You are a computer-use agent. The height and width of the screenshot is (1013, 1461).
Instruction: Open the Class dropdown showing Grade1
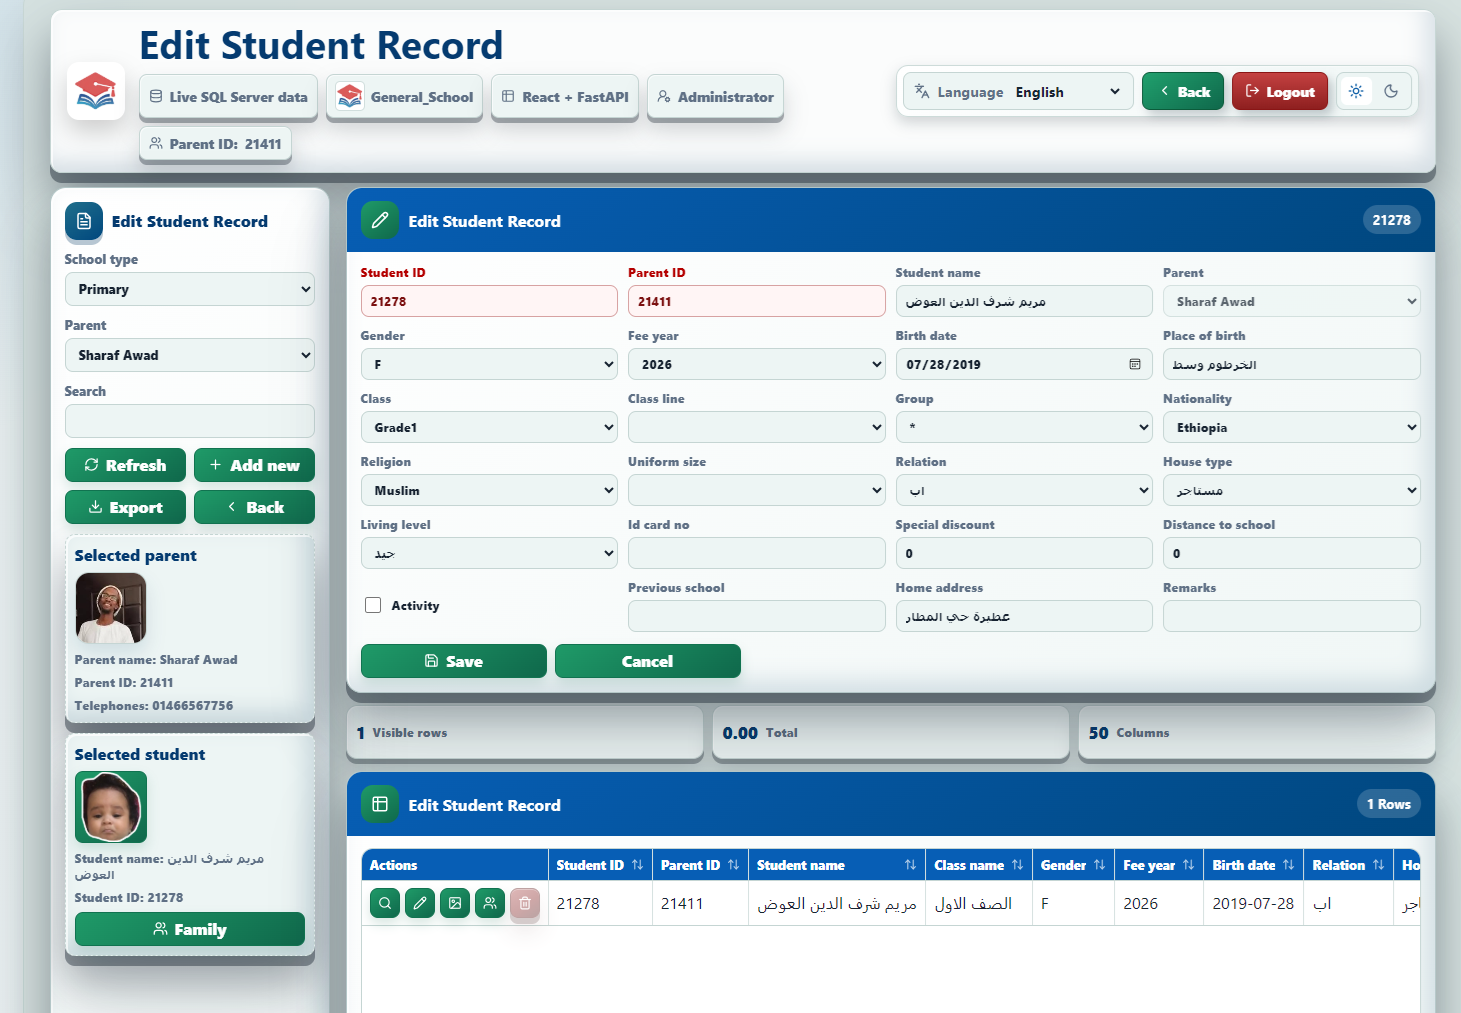(x=489, y=427)
